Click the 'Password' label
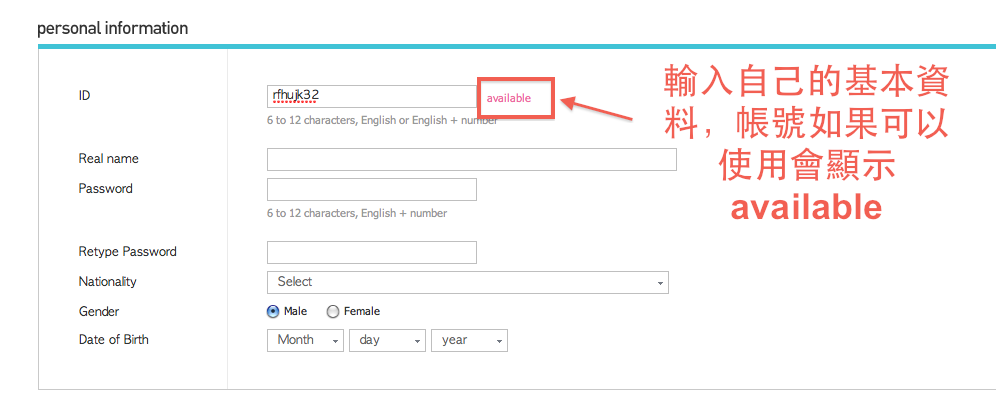Image resolution: width=996 pixels, height=413 pixels. (x=105, y=189)
